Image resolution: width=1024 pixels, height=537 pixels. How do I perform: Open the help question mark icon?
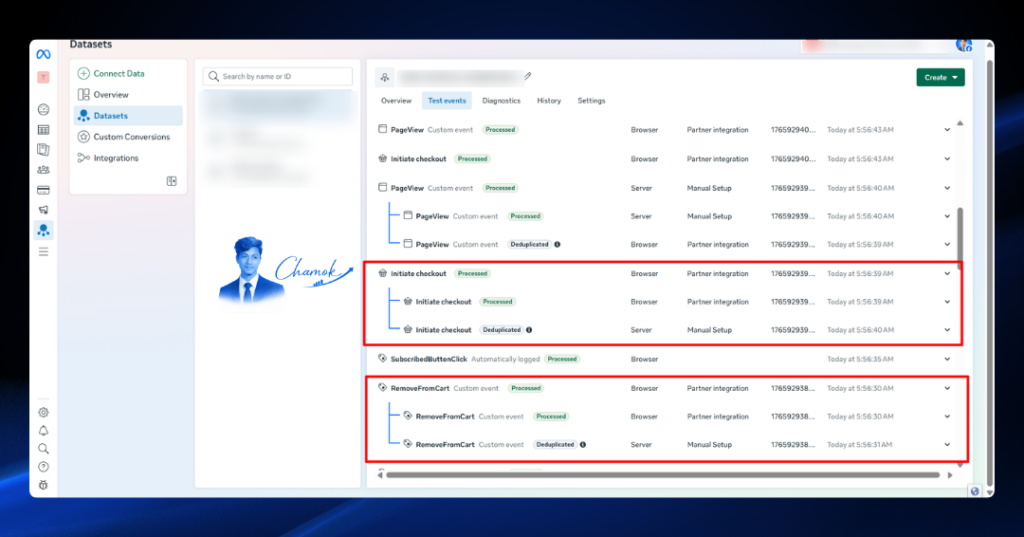coord(43,466)
